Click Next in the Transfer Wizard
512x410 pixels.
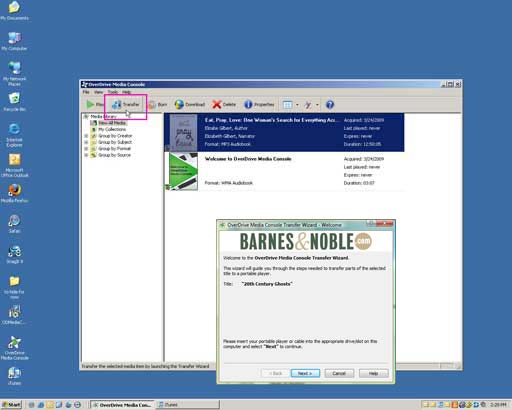[x=305, y=373]
